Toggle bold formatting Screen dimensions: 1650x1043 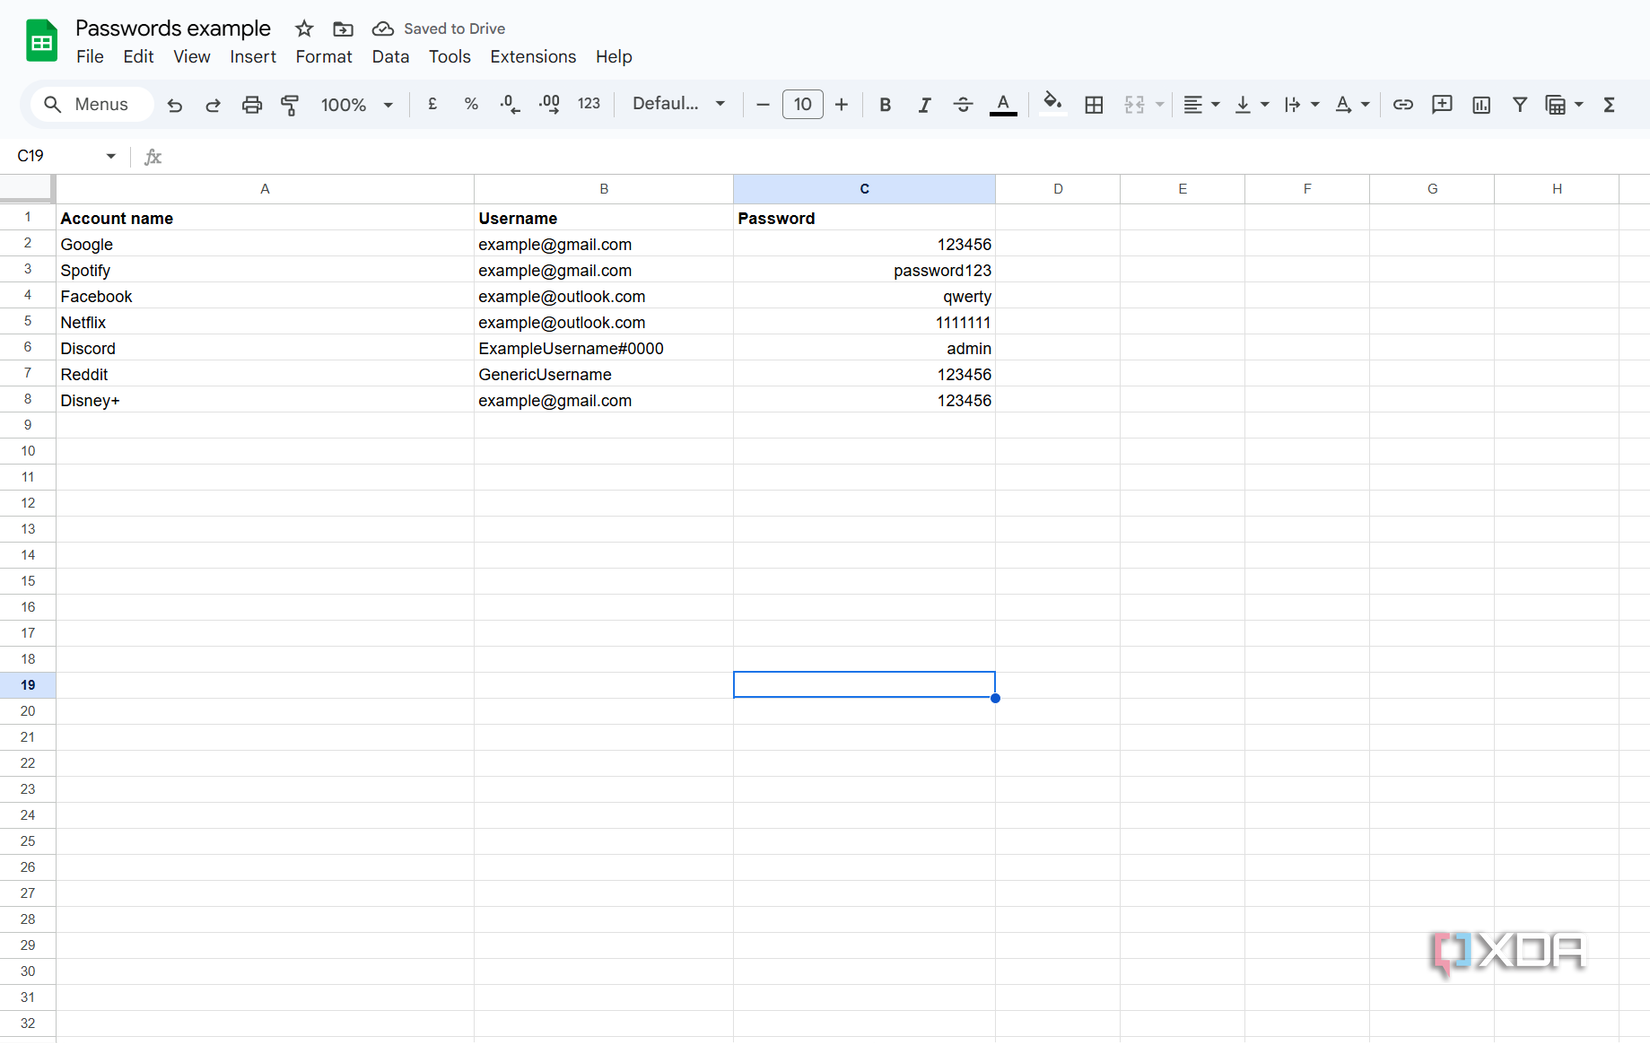pyautogui.click(x=885, y=104)
